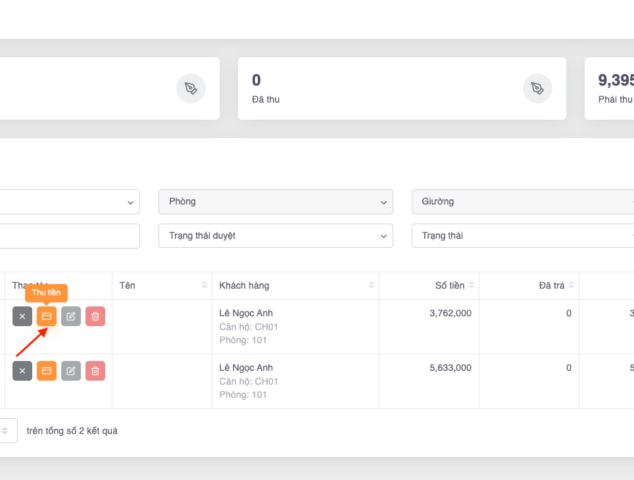The width and height of the screenshot is (634, 480).
Task: Click the pen icon on the Đã thu card
Action: click(x=537, y=89)
